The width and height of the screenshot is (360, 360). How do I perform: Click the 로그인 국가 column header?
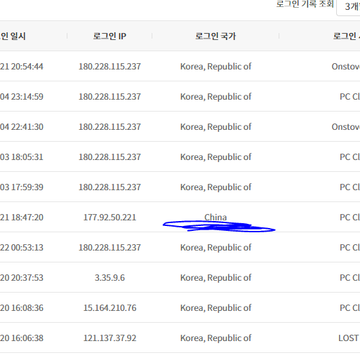[x=215, y=36]
